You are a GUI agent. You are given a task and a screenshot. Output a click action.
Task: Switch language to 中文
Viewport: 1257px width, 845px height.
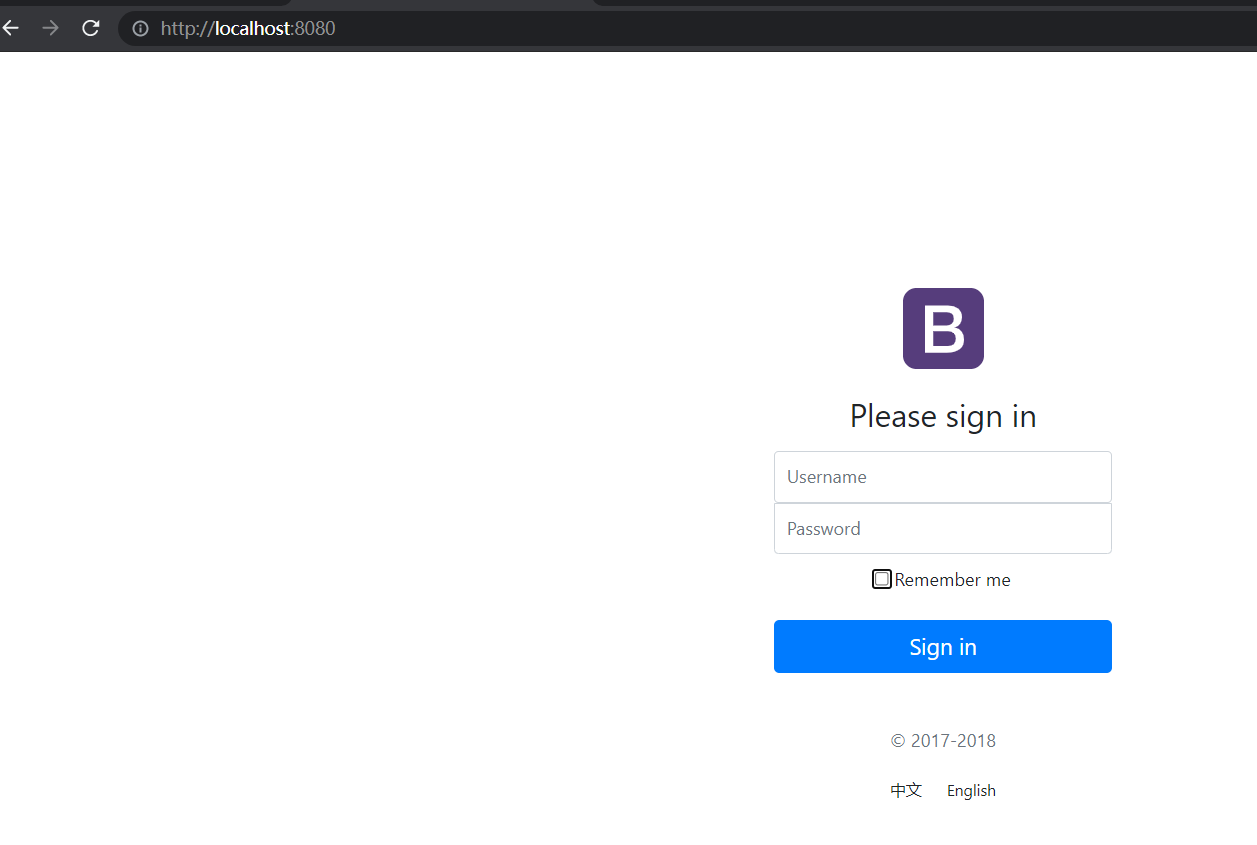click(x=906, y=790)
